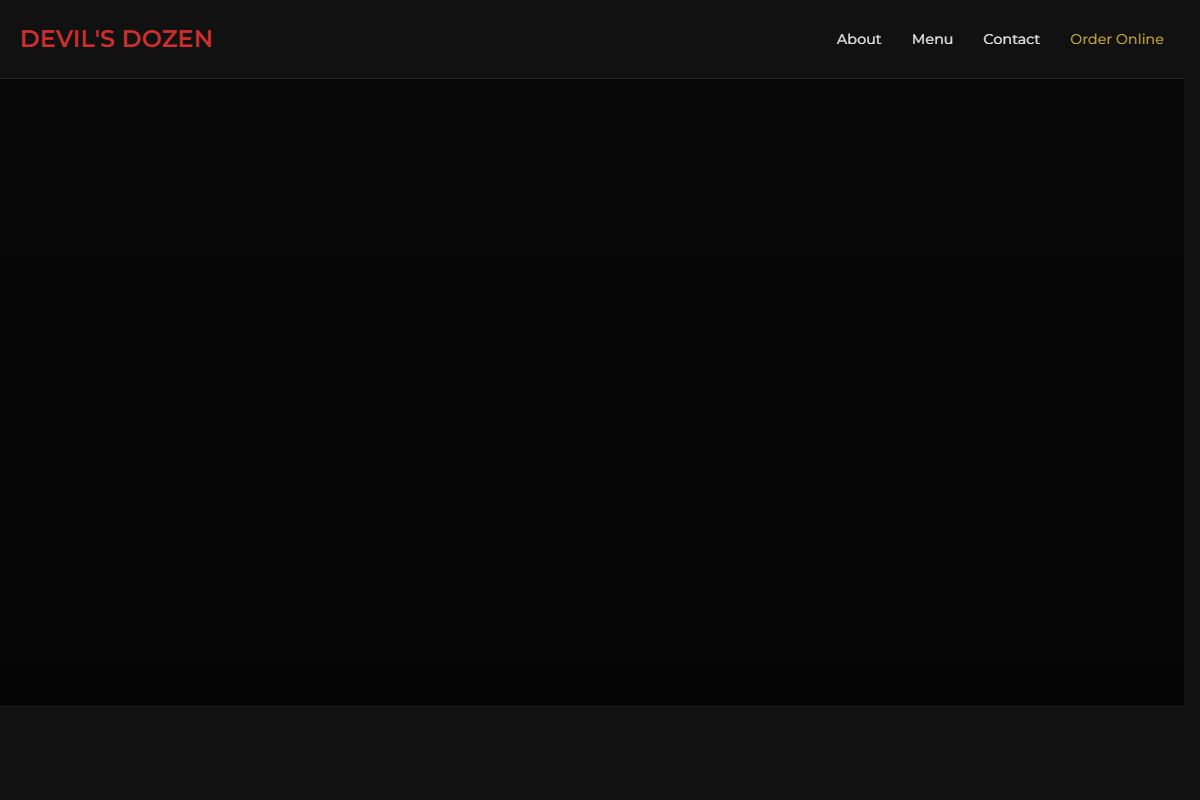Image resolution: width=1200 pixels, height=800 pixels.
Task: Open the Contact page
Action: (1011, 39)
